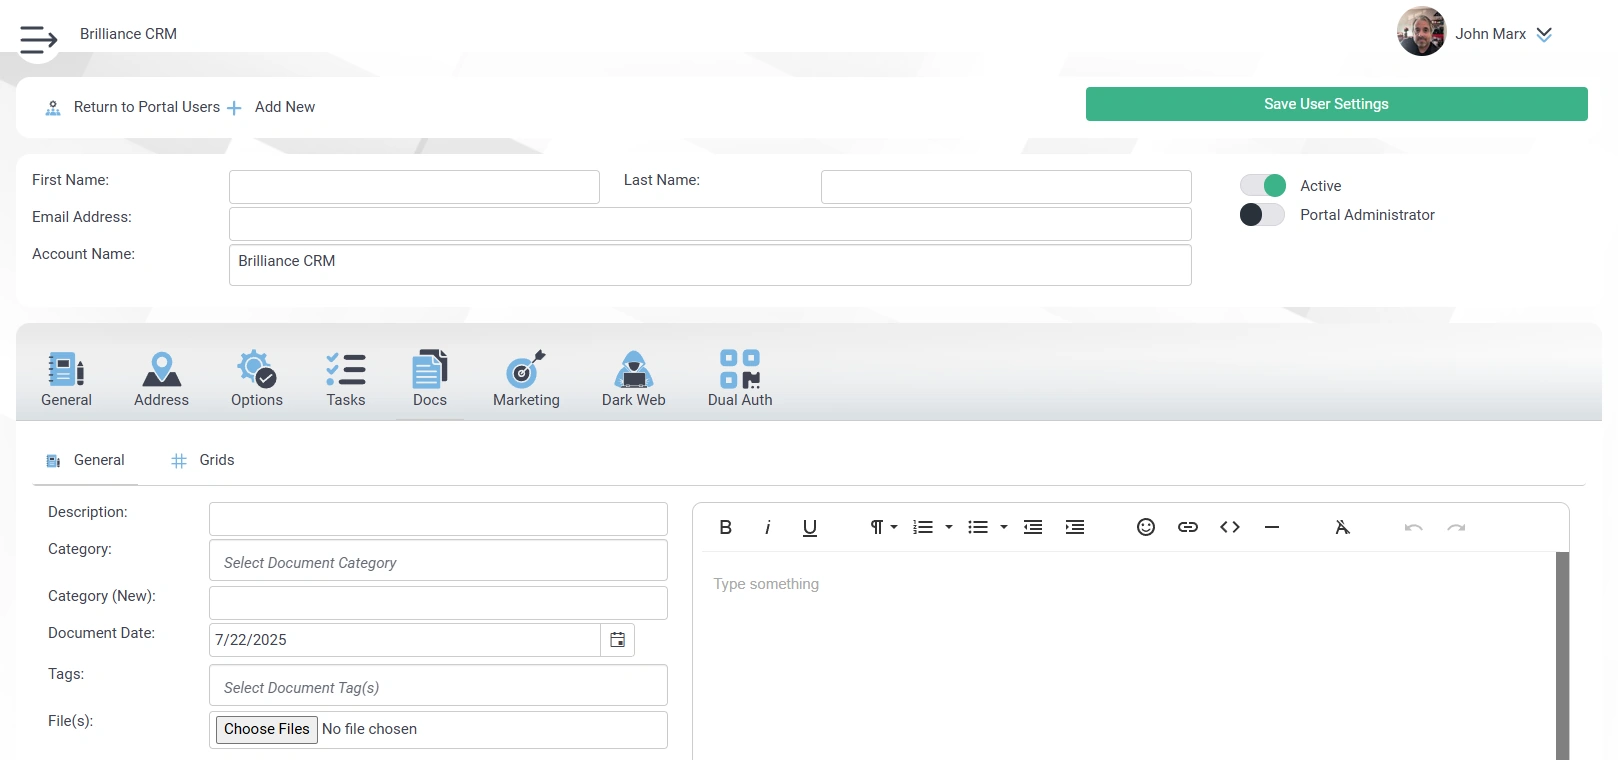Open the Select Document Category dropdown
Image resolution: width=1618 pixels, height=760 pixels.
[x=438, y=562]
